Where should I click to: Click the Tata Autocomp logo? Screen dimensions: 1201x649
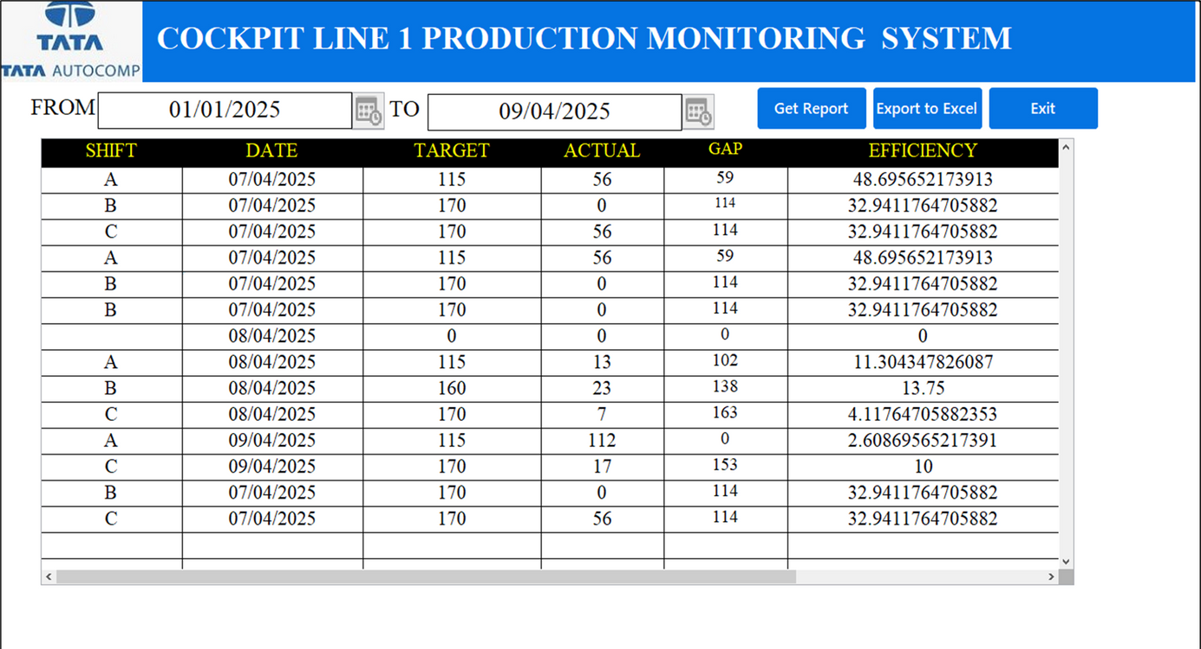coord(71,41)
